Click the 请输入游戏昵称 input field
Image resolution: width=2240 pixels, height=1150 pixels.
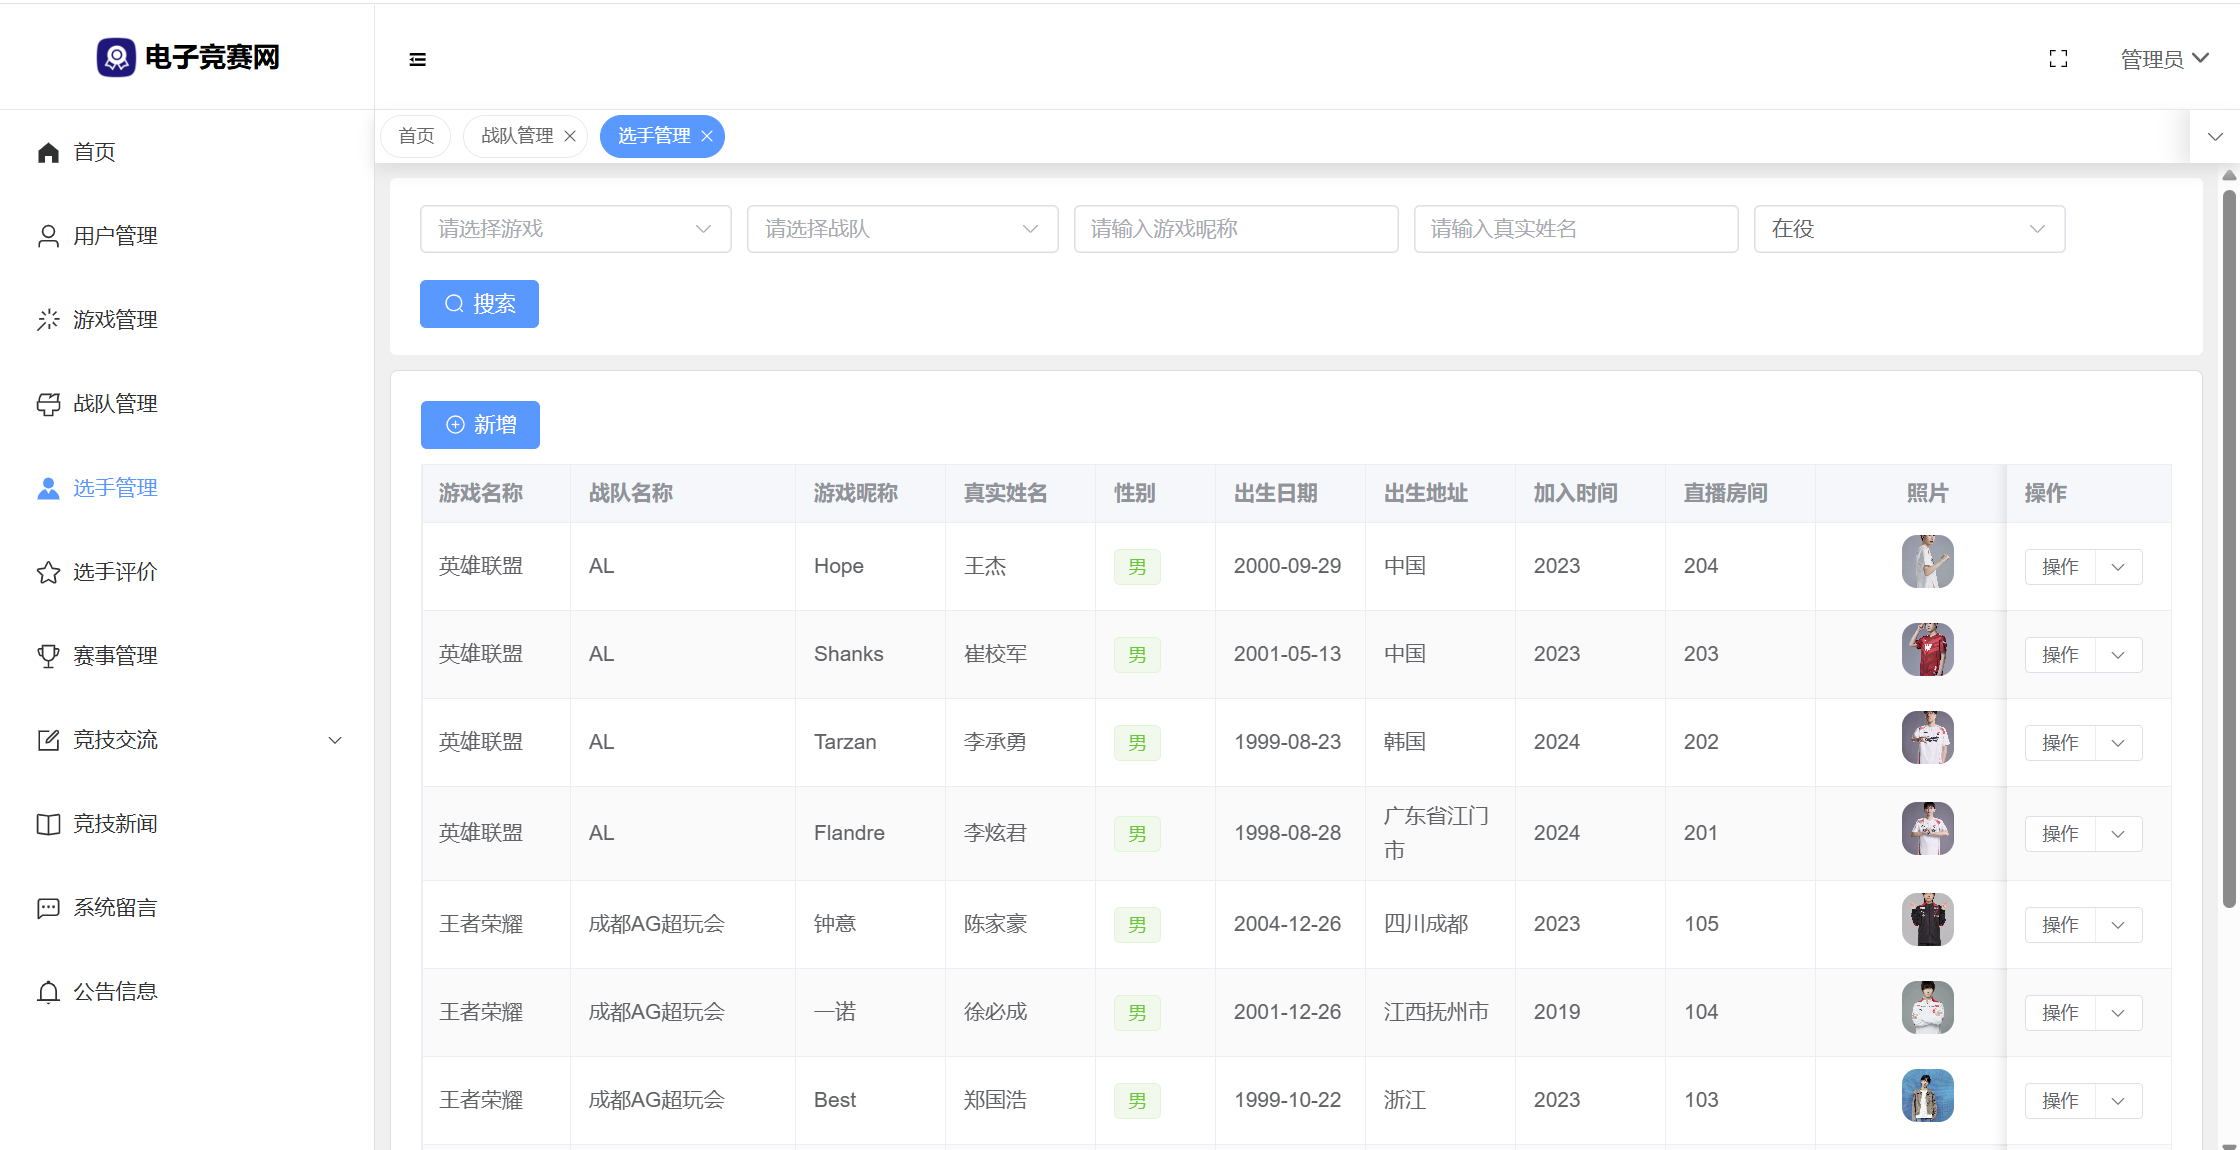[1235, 229]
